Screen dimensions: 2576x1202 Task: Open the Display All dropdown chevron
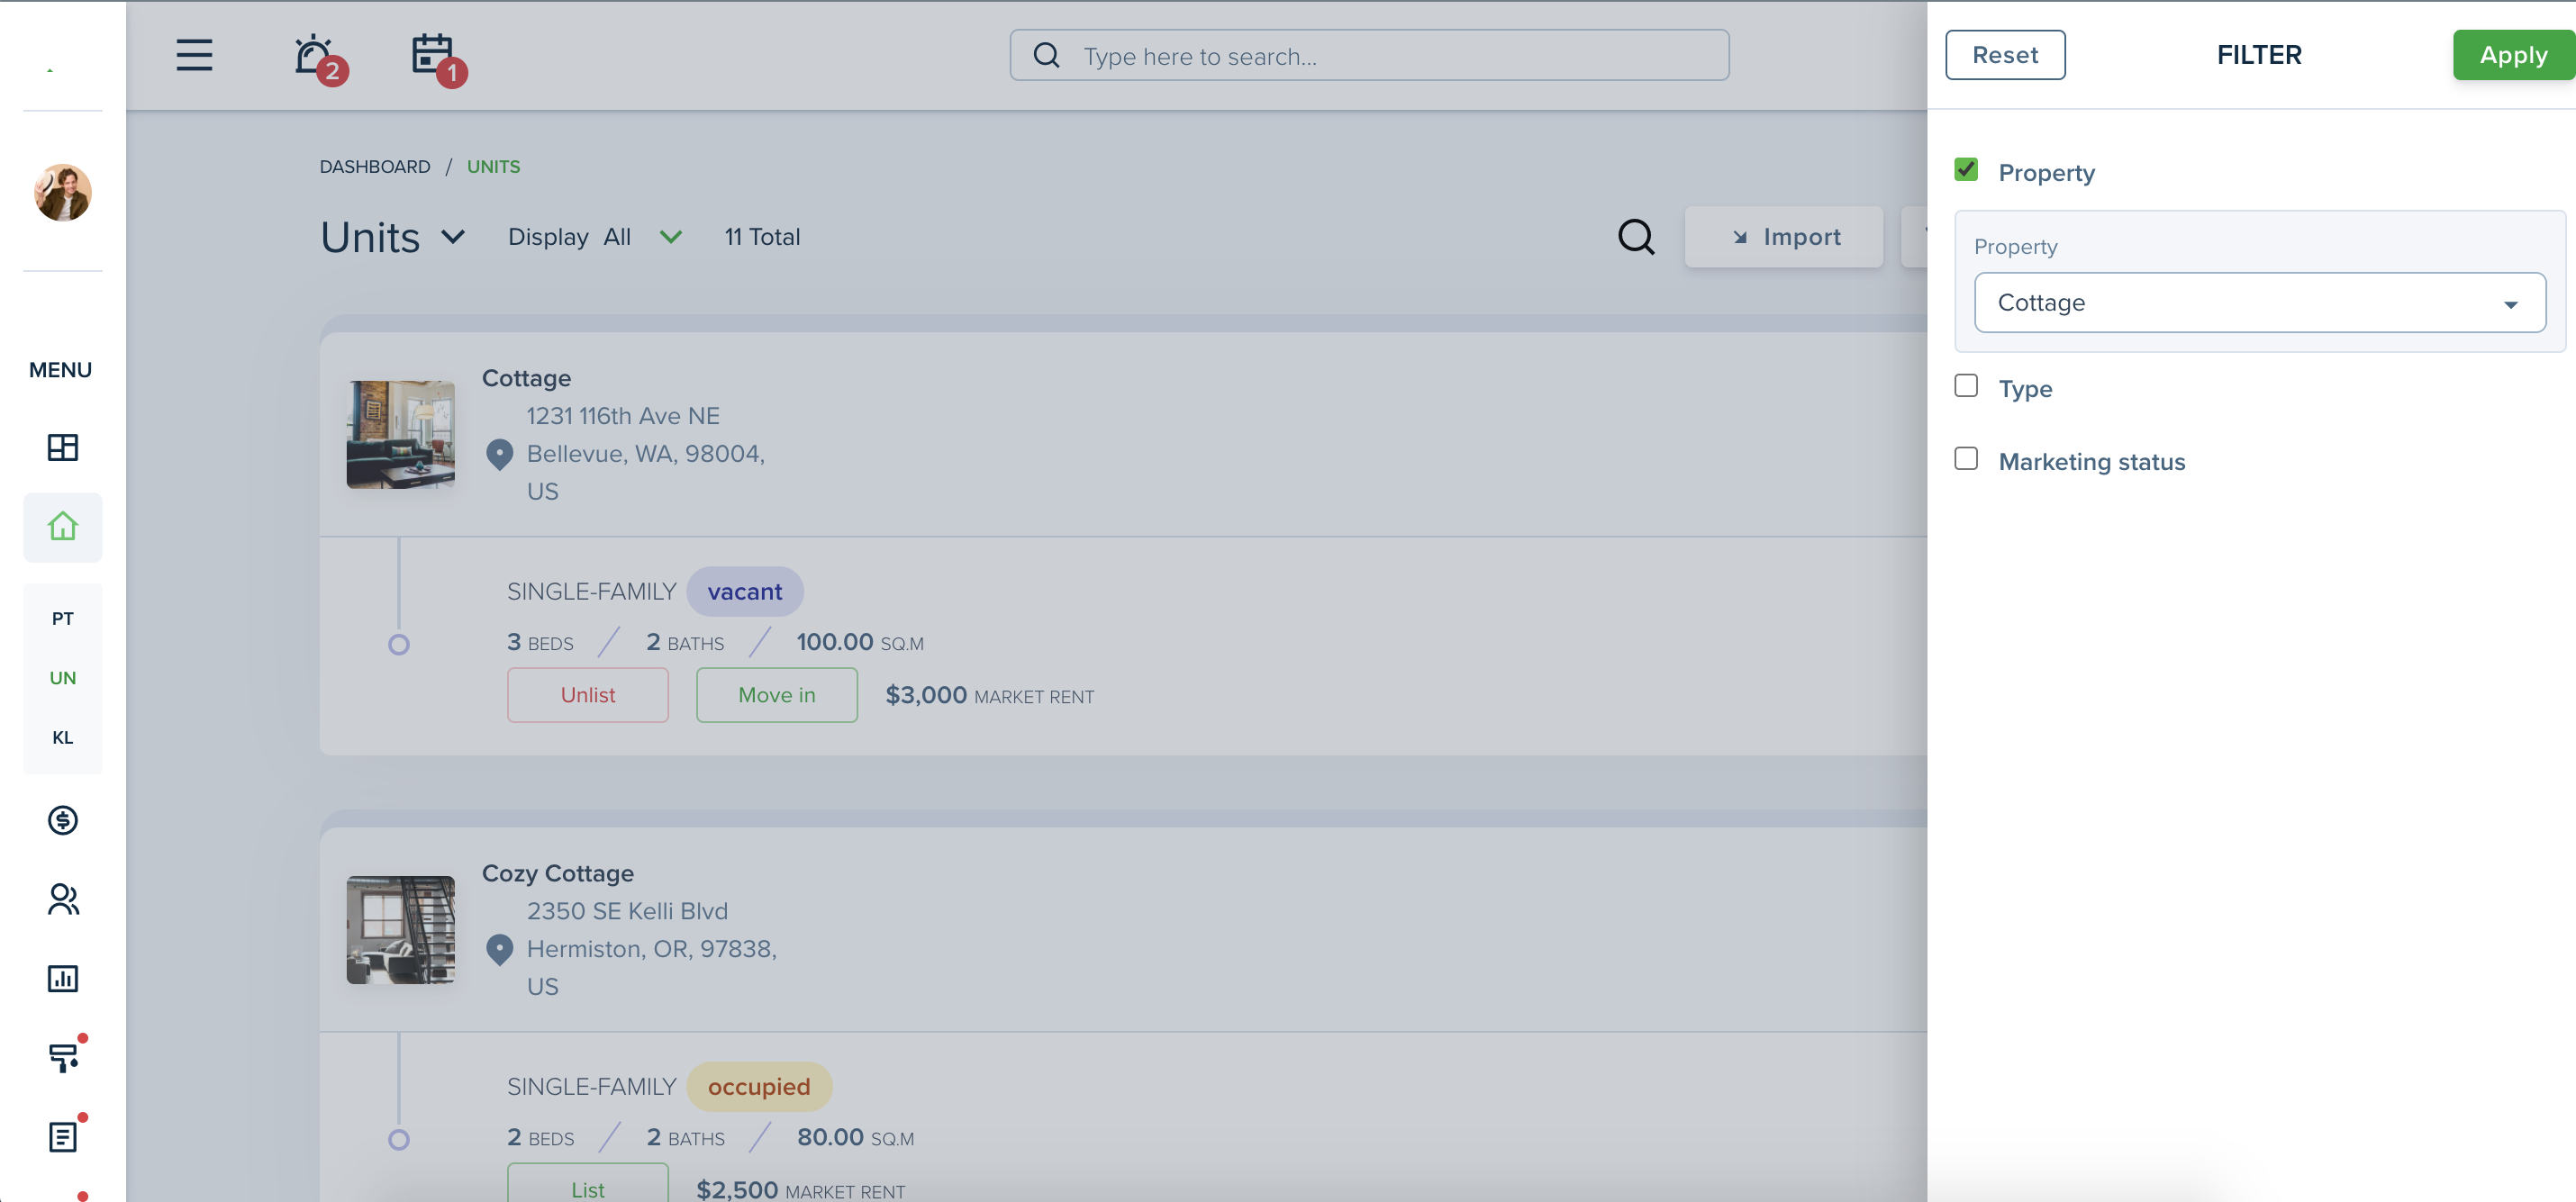tap(671, 237)
